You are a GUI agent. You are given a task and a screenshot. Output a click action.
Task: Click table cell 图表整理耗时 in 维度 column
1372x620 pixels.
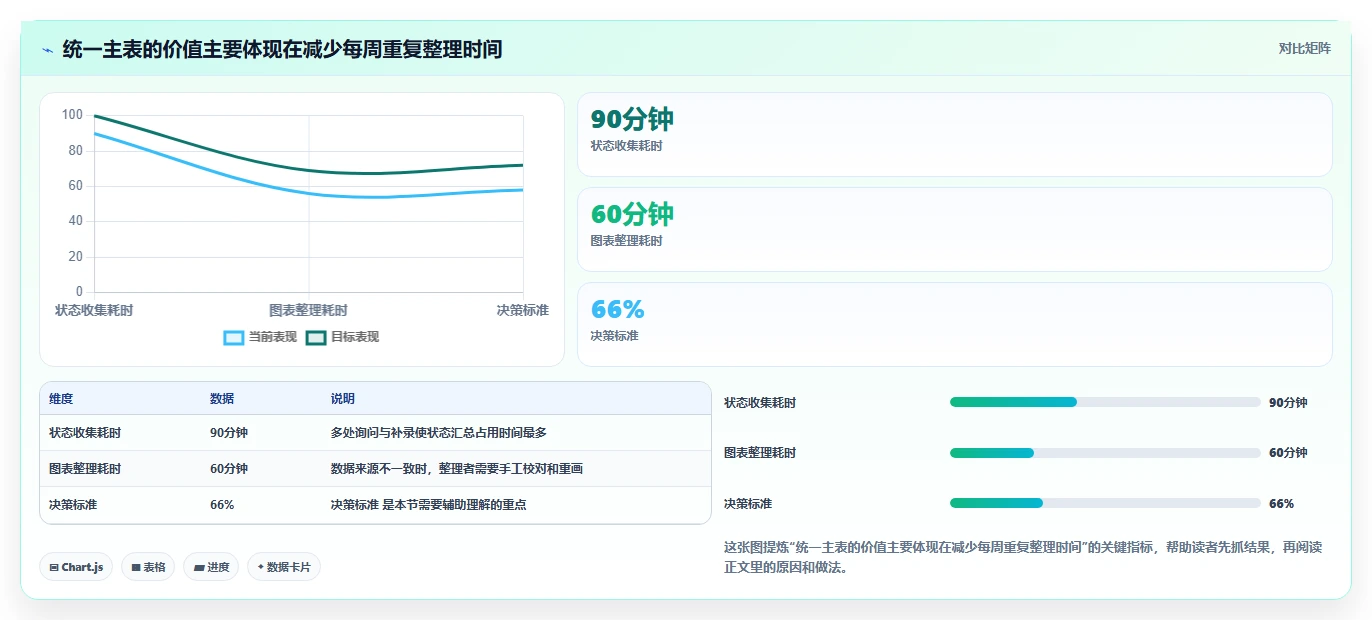point(85,469)
